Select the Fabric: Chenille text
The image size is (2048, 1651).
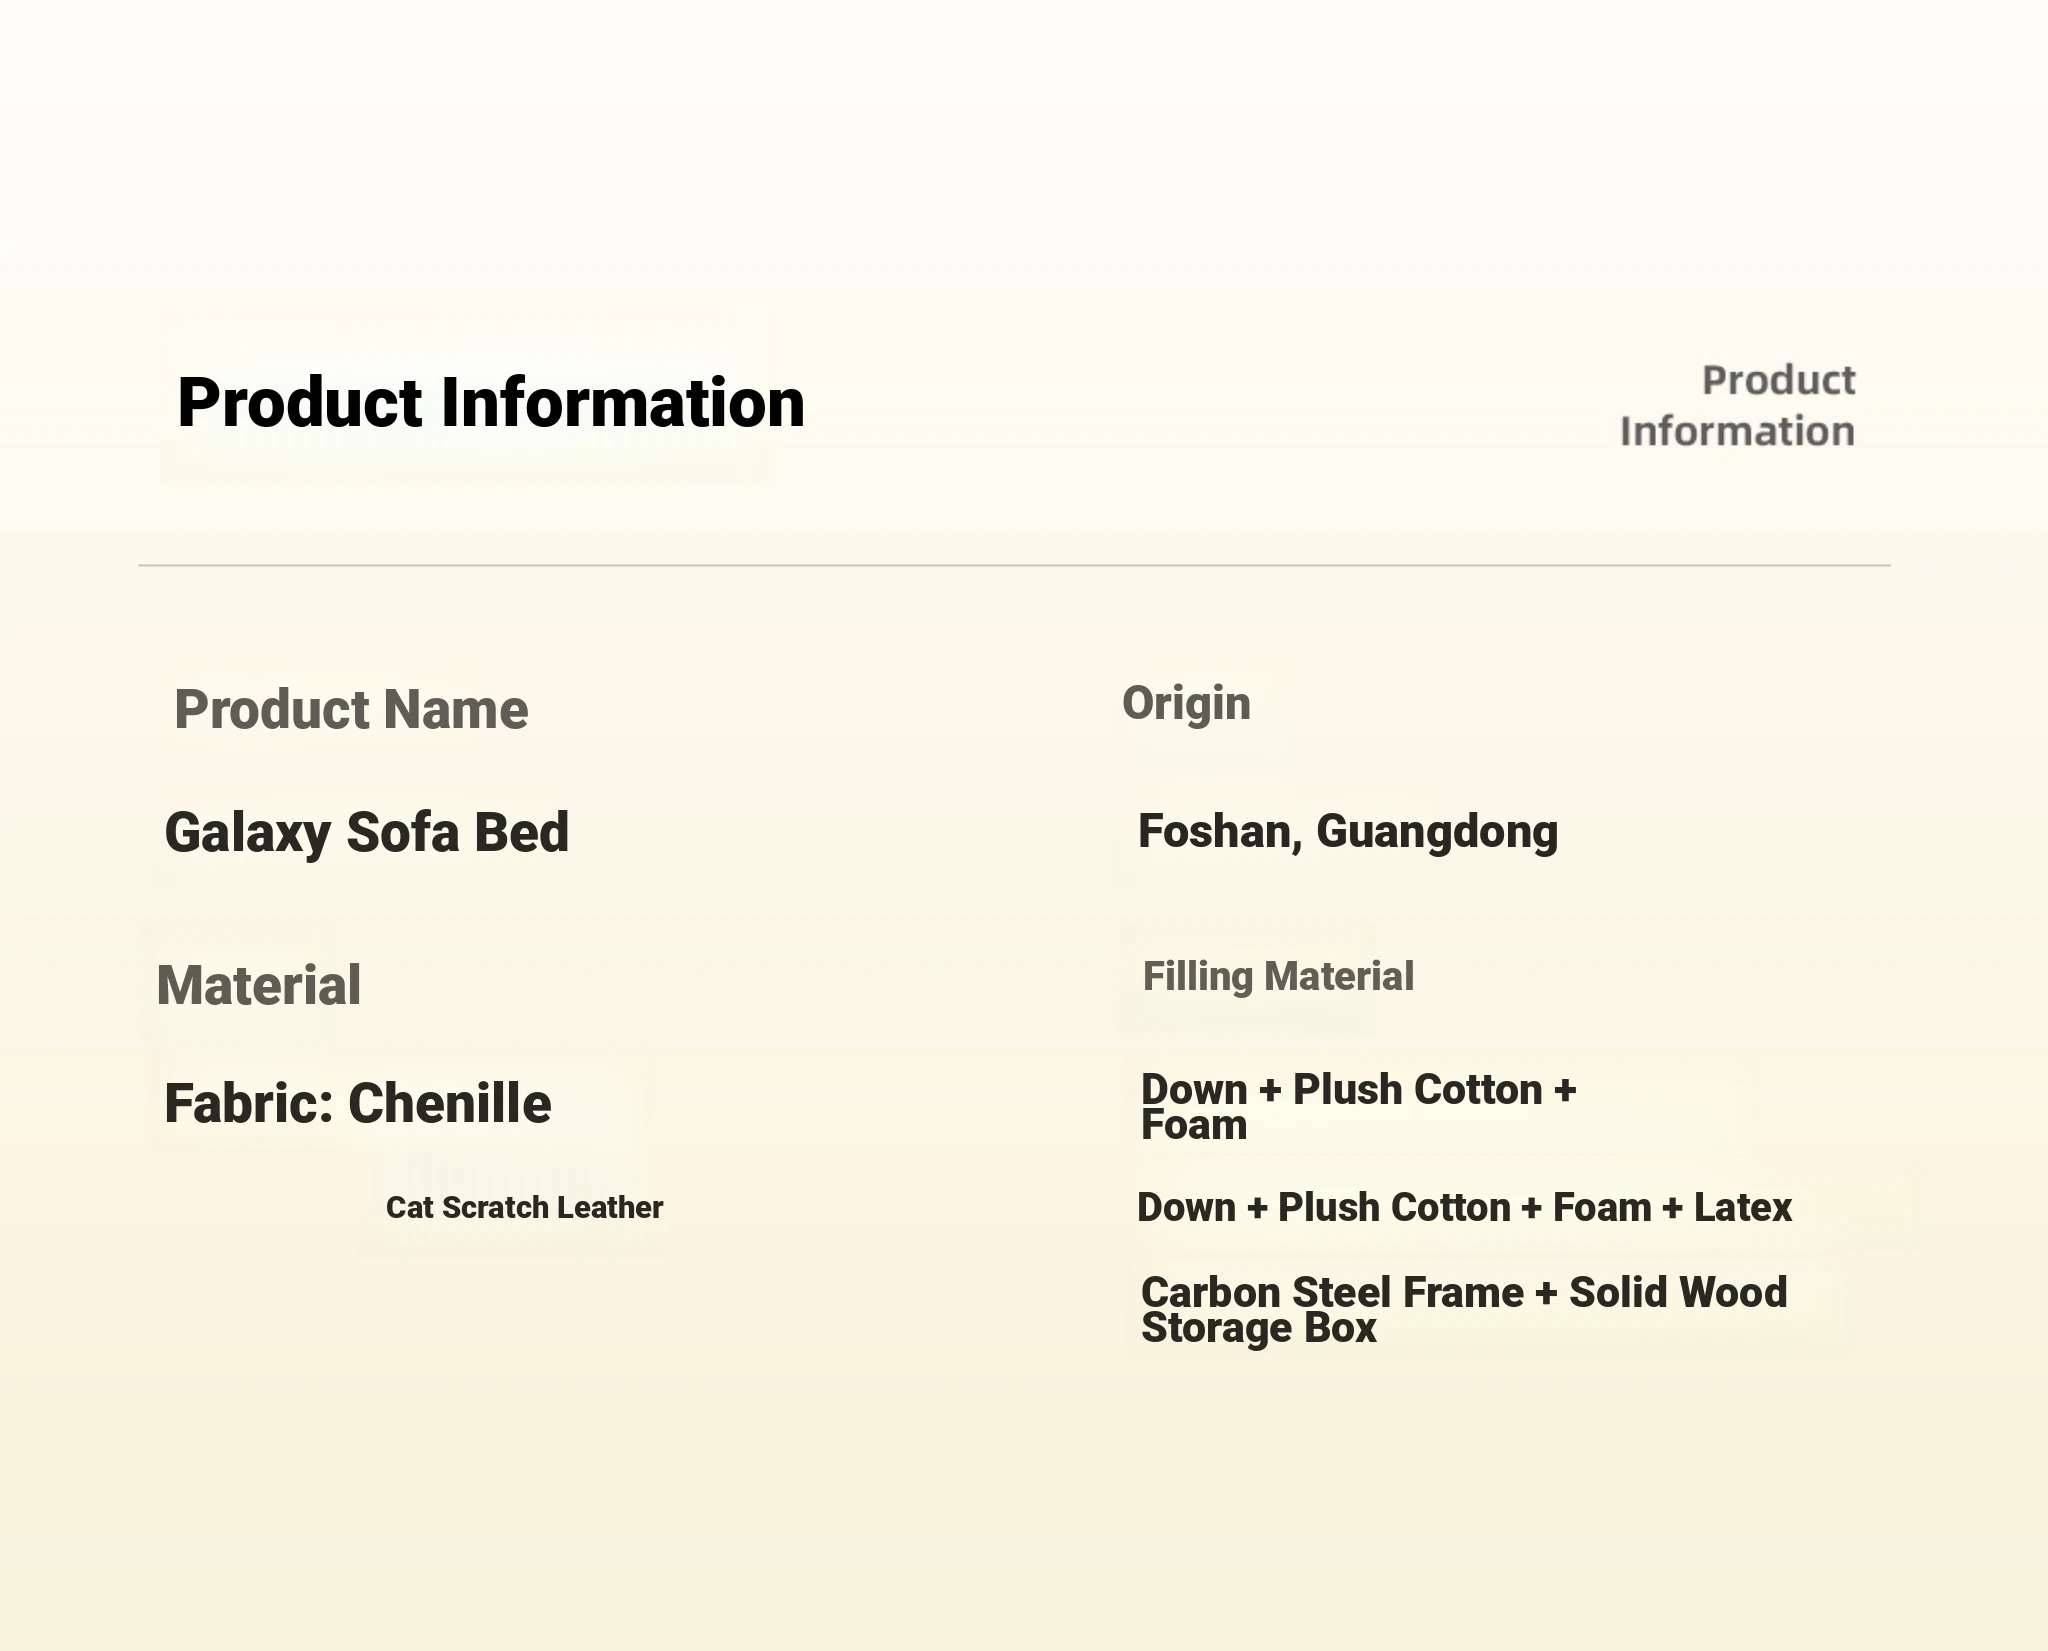pyautogui.click(x=358, y=1104)
